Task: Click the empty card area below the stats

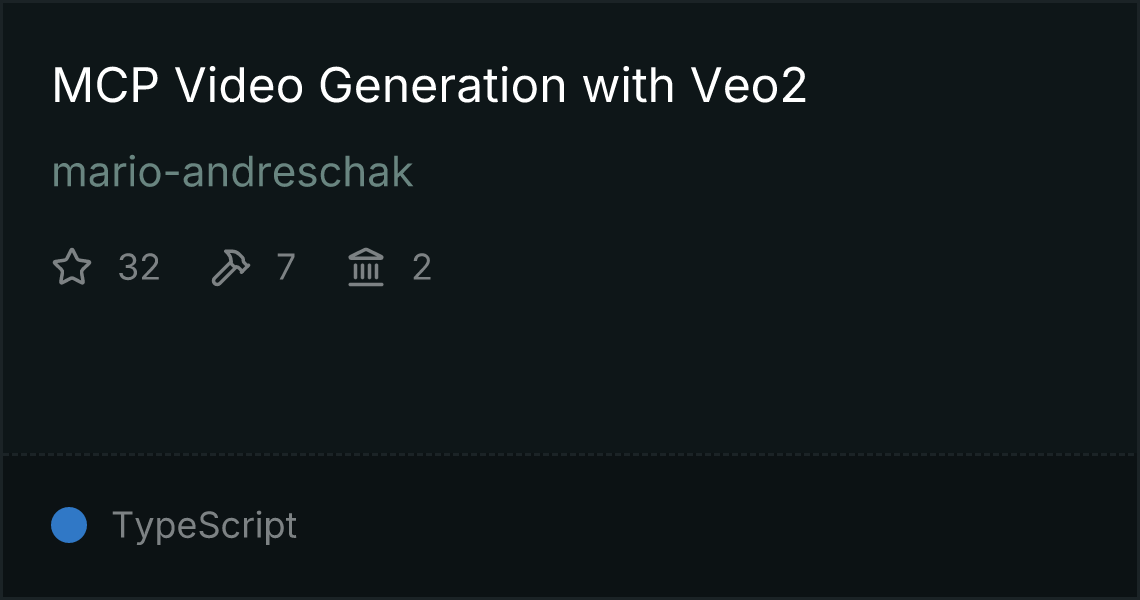Action: [570, 370]
